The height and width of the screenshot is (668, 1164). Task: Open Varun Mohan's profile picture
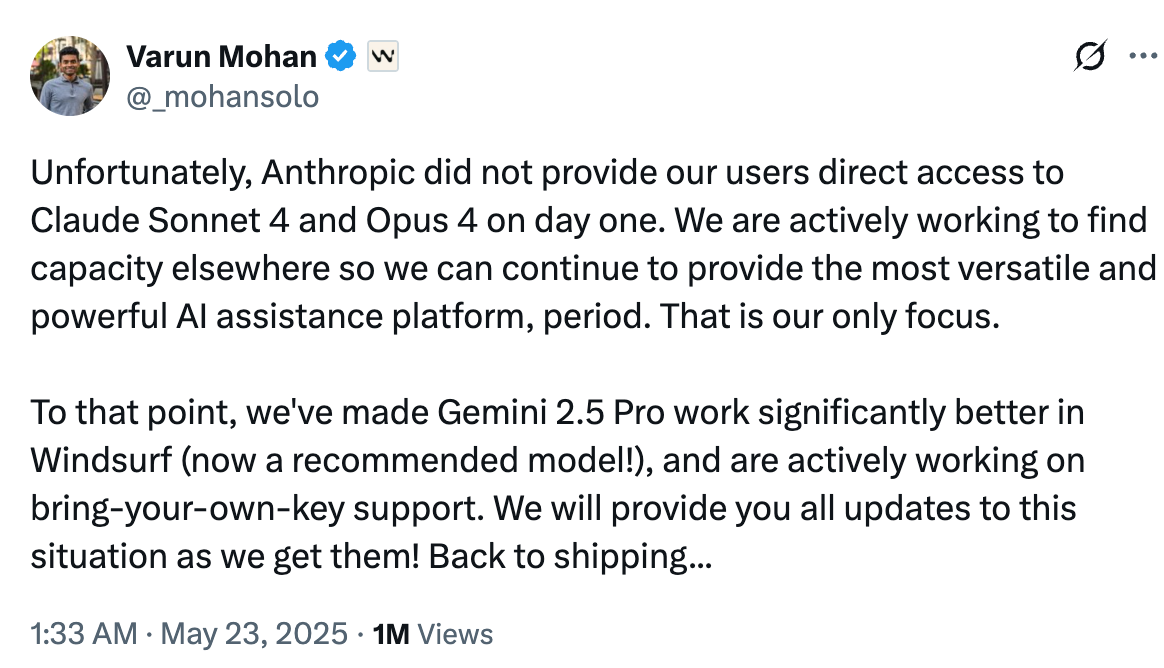click(70, 76)
